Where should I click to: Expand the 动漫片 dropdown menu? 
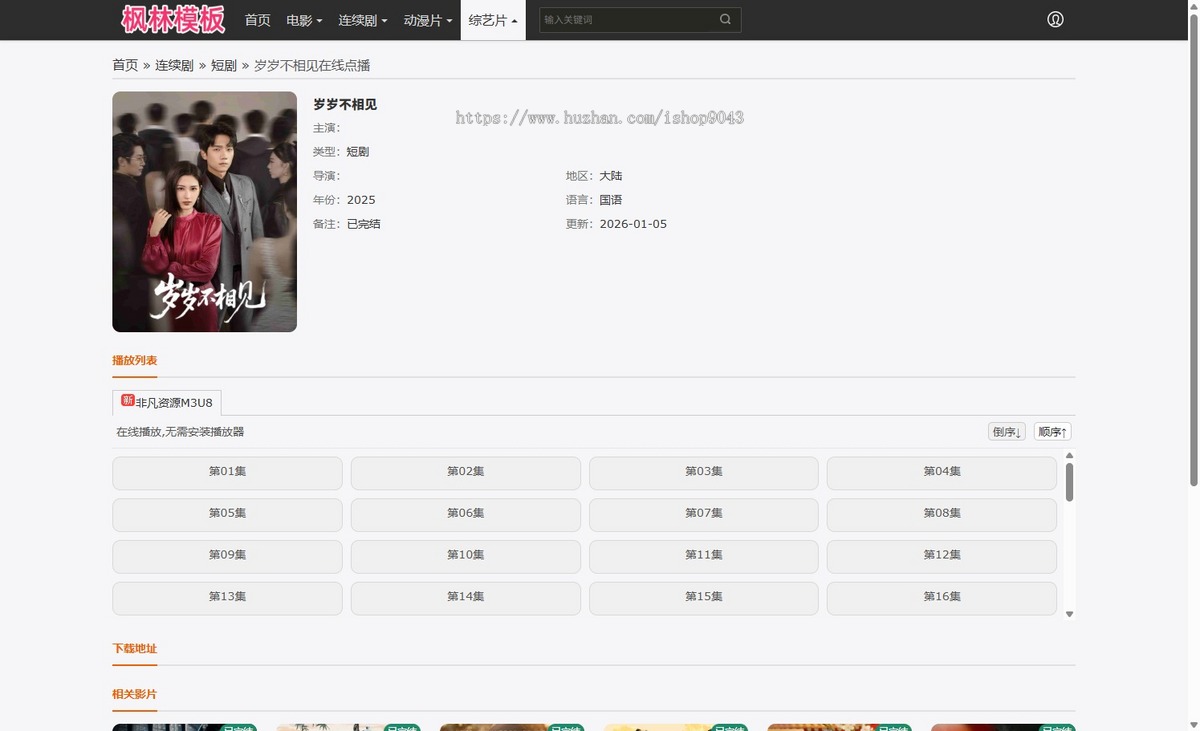428,20
